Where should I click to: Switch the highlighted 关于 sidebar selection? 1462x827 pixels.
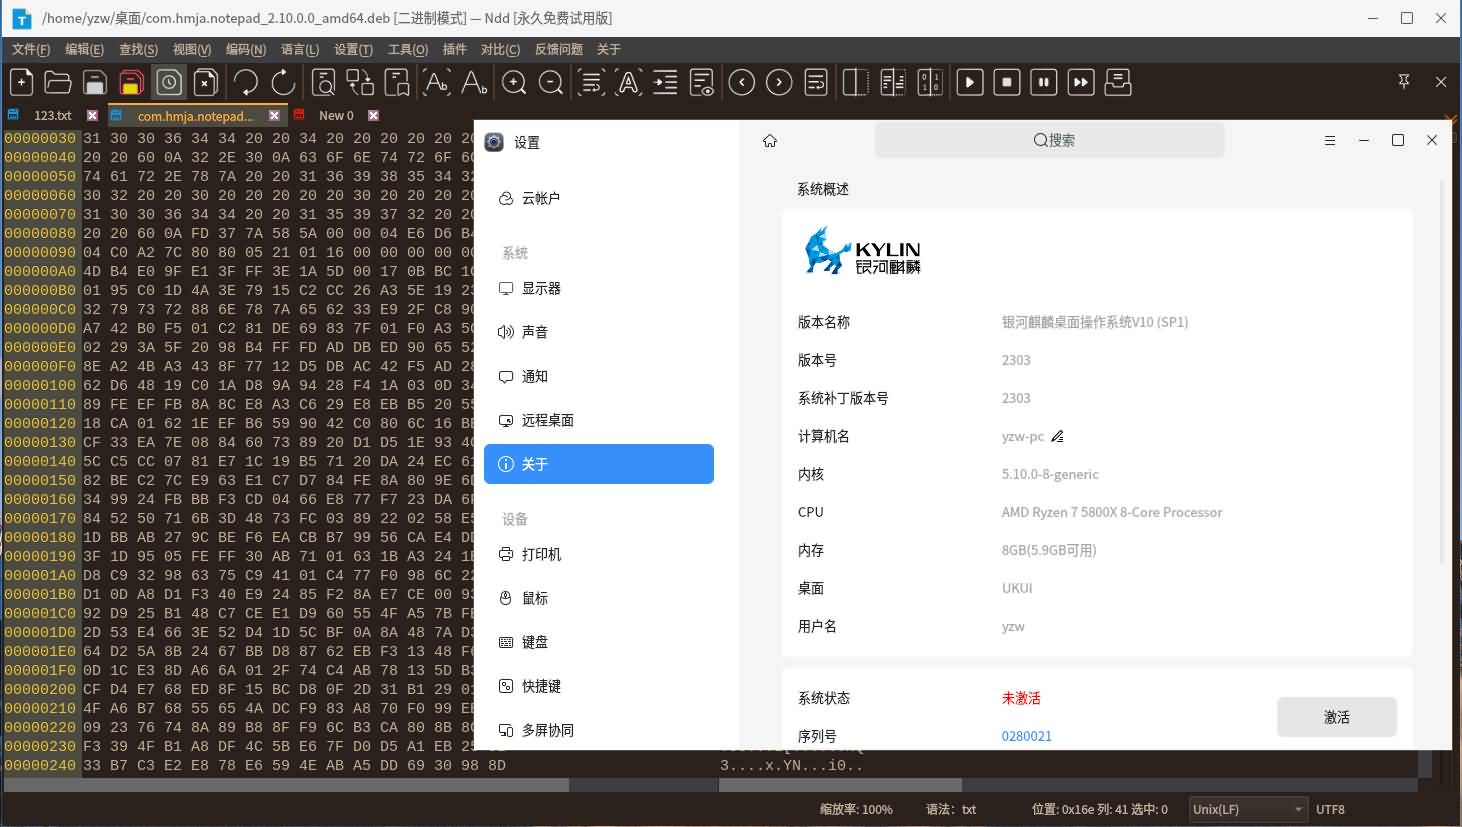(x=598, y=463)
